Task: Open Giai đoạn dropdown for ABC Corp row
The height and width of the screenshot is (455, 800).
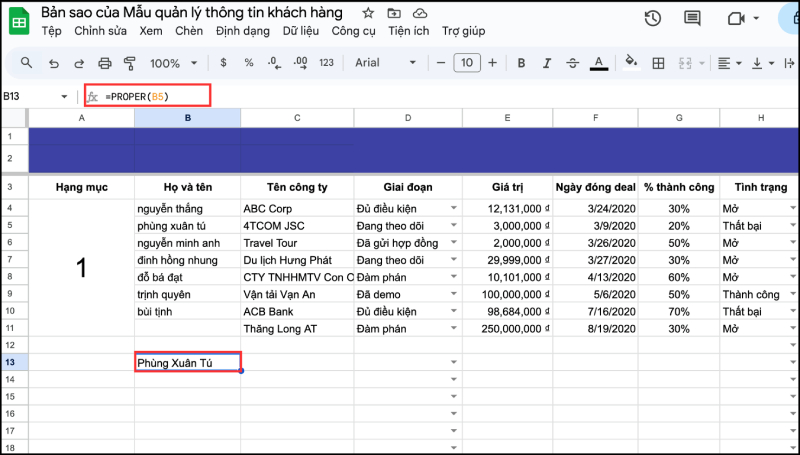Action: click(x=454, y=209)
